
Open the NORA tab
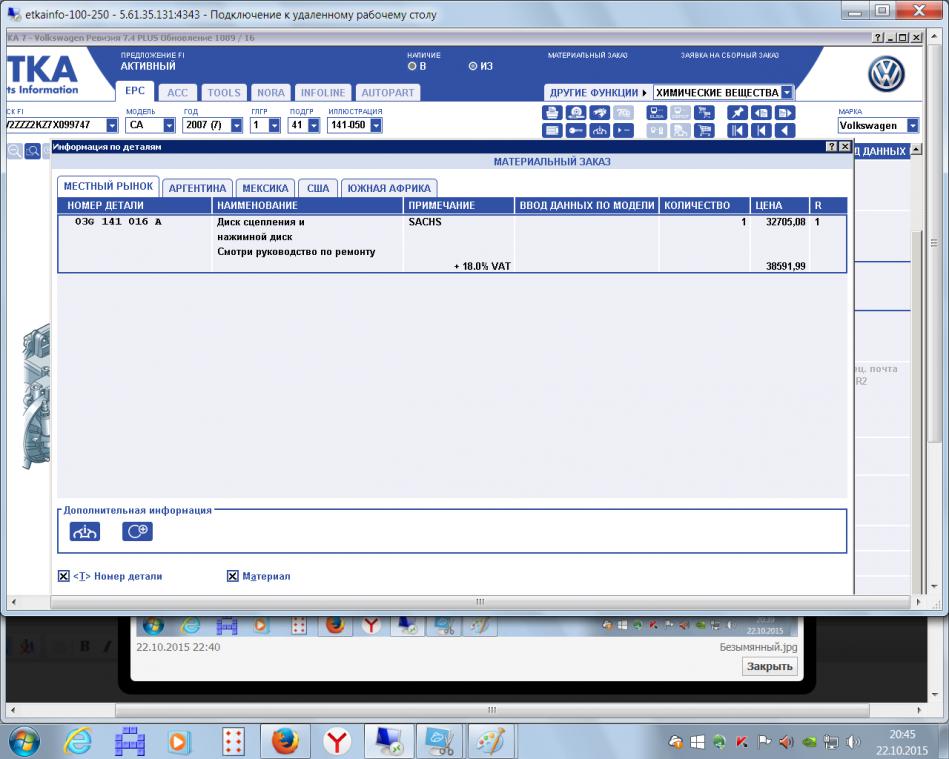pyautogui.click(x=271, y=93)
